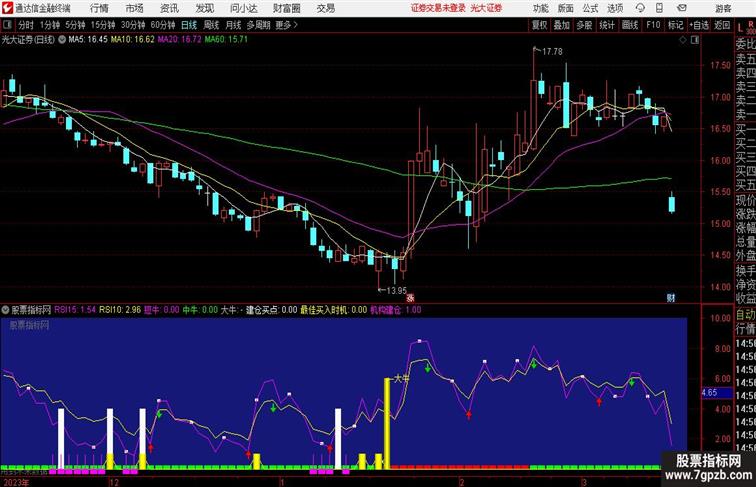The height and width of the screenshot is (487, 756).
Task: Click the MA5: 16.45 value label
Action: [88, 40]
